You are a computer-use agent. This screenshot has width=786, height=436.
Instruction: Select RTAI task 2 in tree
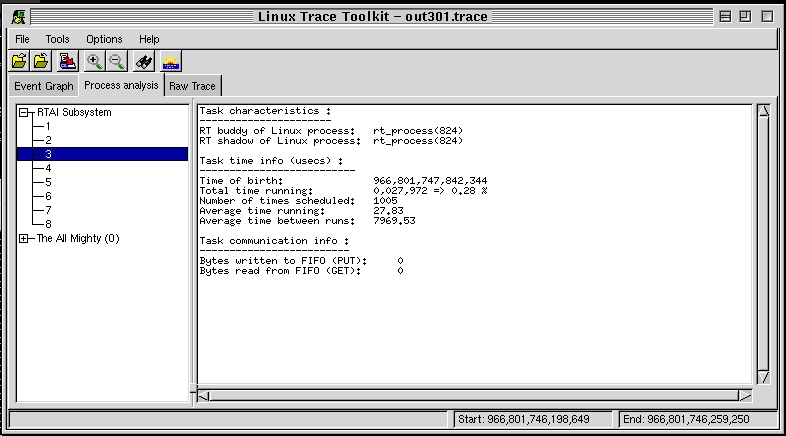(48, 140)
